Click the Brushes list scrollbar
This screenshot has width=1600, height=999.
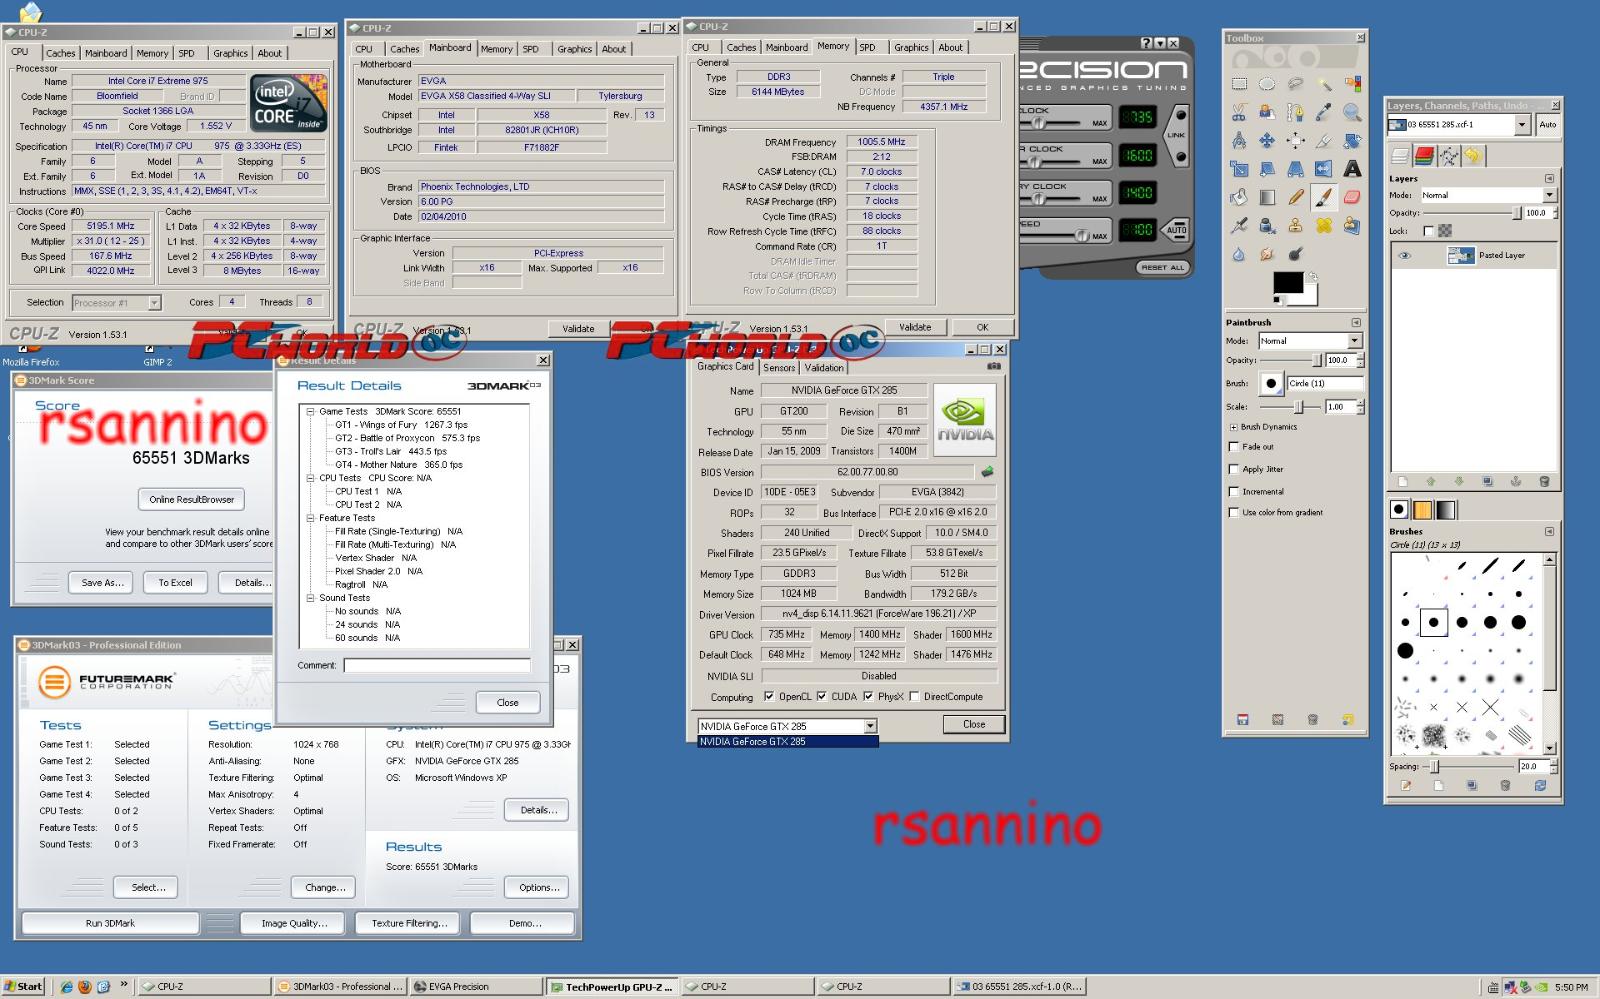coord(1550,656)
